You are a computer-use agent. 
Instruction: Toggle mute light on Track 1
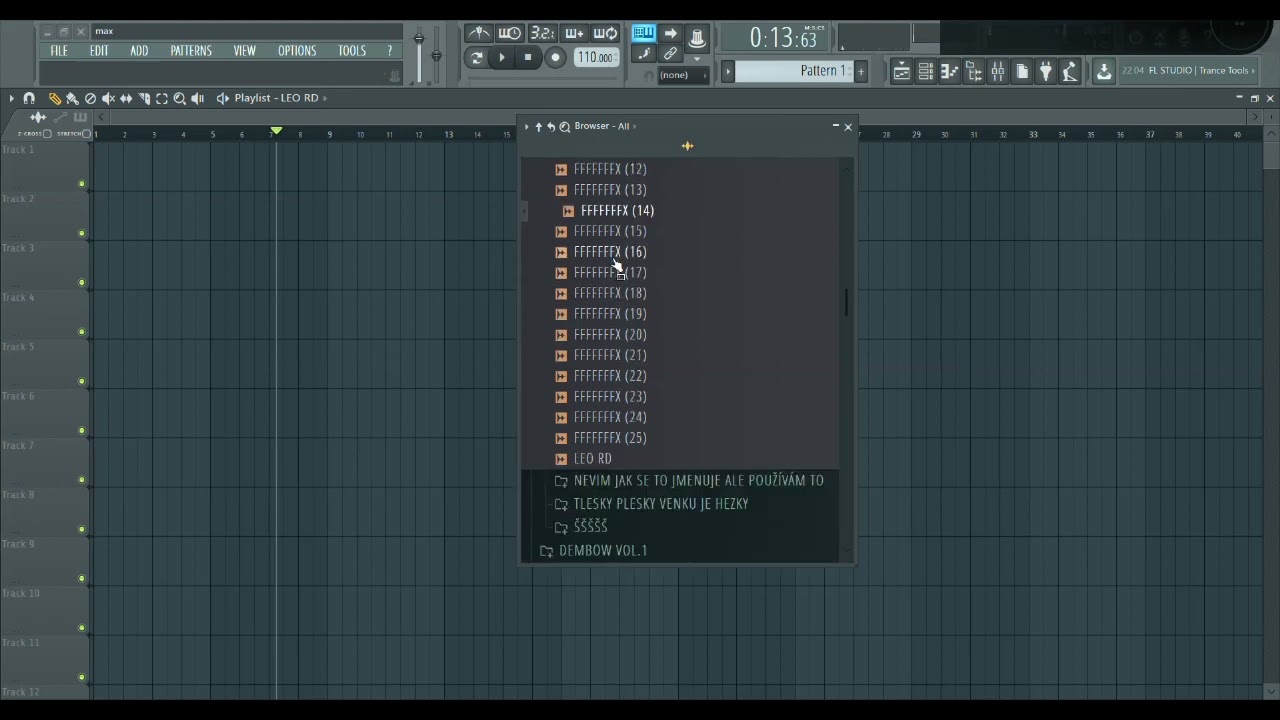[x=82, y=184]
